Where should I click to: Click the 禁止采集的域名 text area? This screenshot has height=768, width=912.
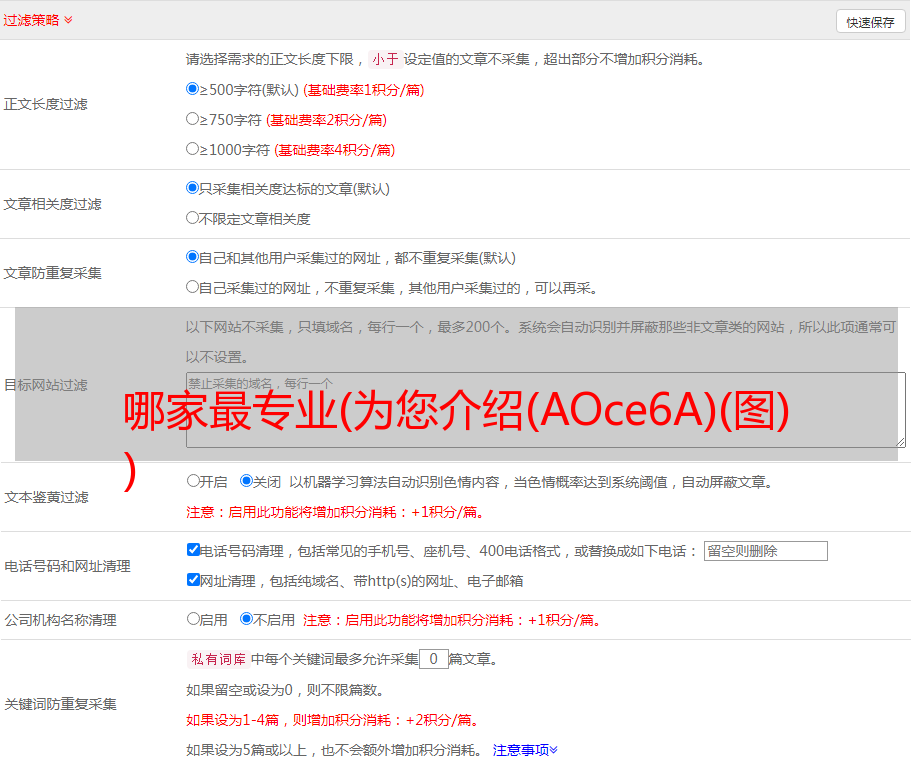coord(545,409)
